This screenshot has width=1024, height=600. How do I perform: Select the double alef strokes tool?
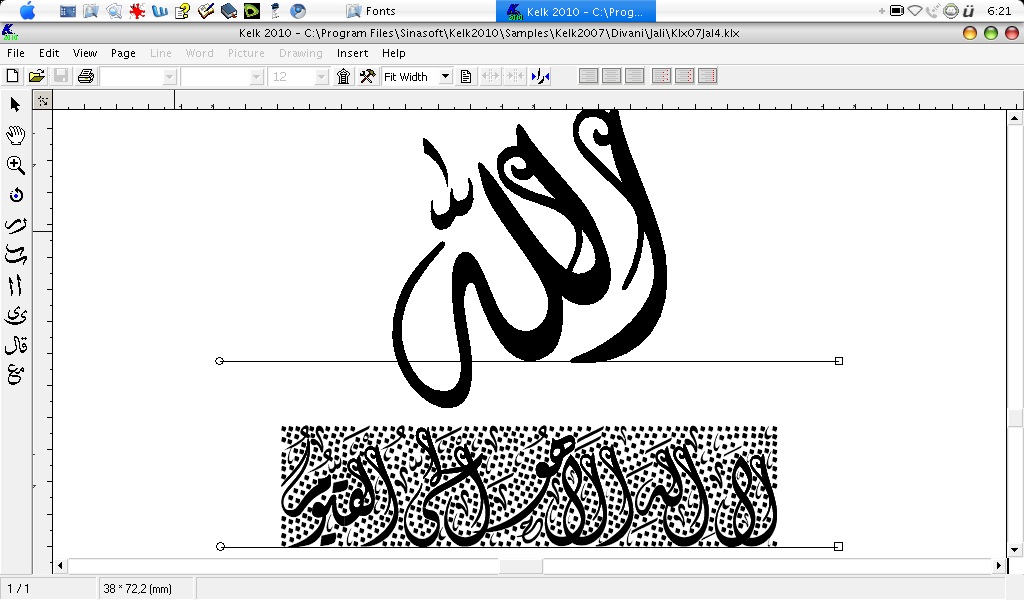click(16, 285)
